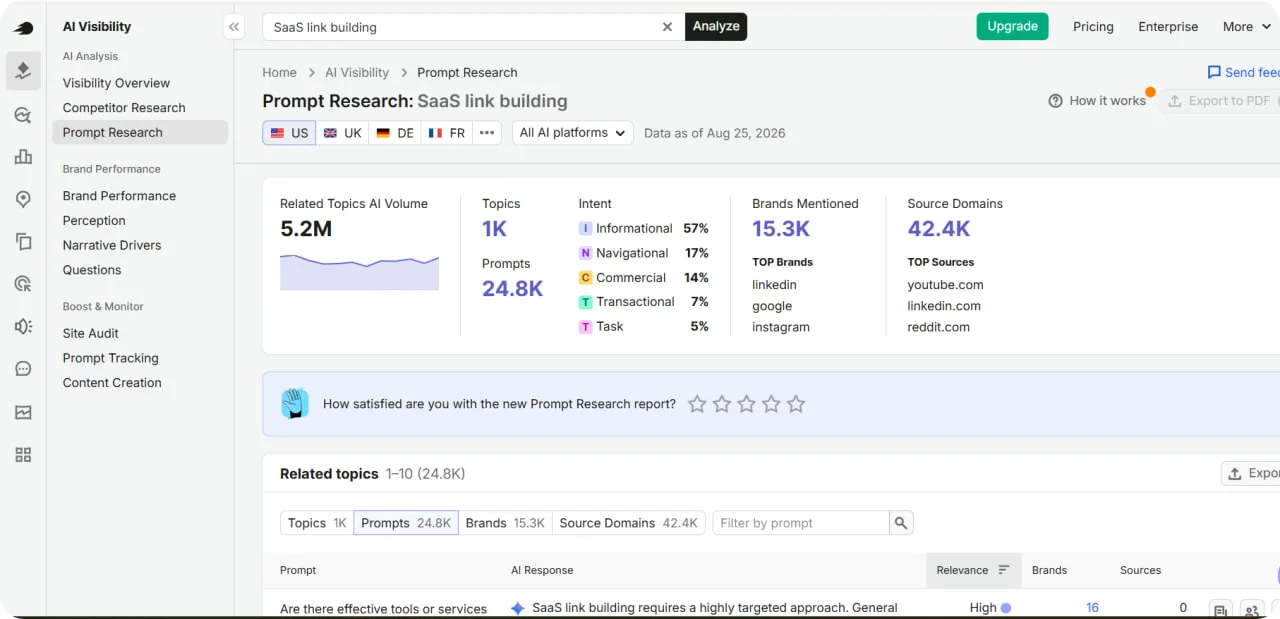Click the AI sparkle icon in response row
Screen dimensions: 1280x619
click(x=517, y=608)
